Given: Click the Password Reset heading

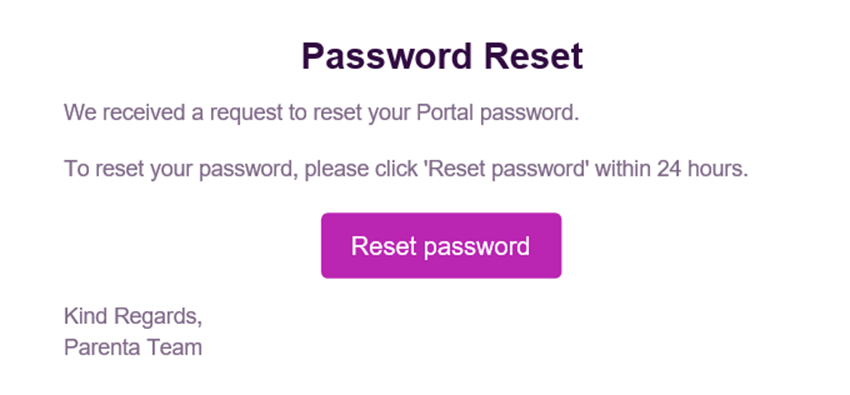Looking at the screenshot, I should pos(442,56).
